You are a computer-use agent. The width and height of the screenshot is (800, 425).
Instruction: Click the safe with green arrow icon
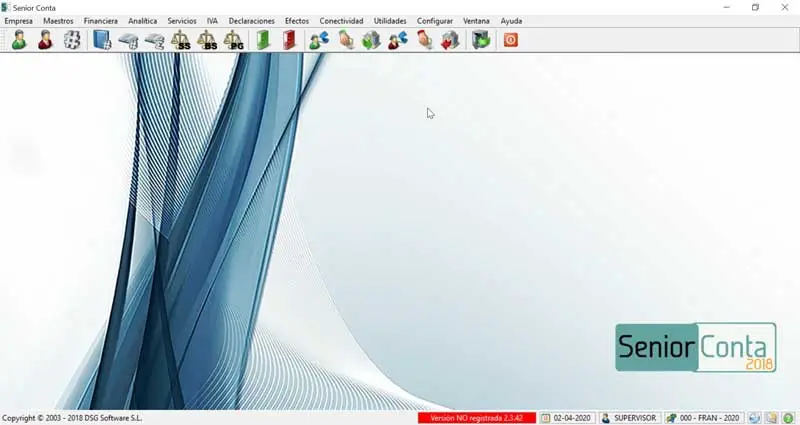[481, 40]
